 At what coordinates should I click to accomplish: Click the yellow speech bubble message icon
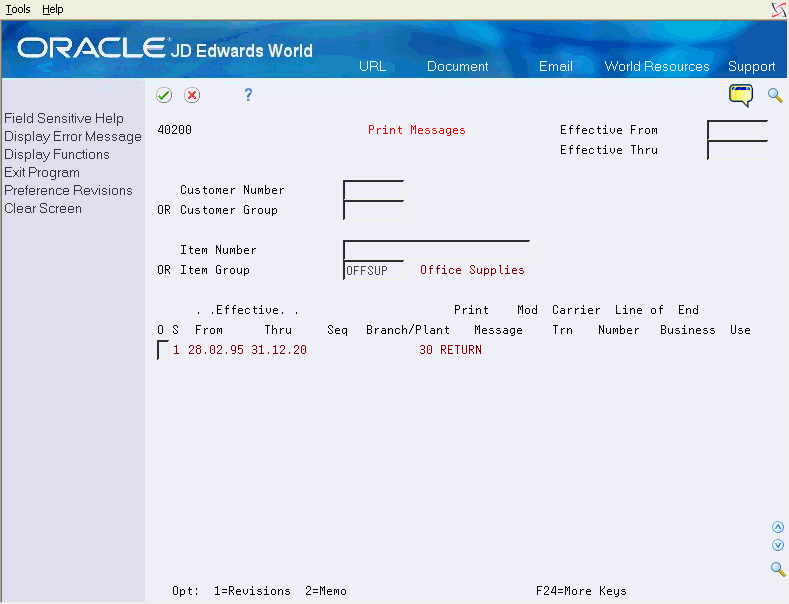(x=741, y=95)
